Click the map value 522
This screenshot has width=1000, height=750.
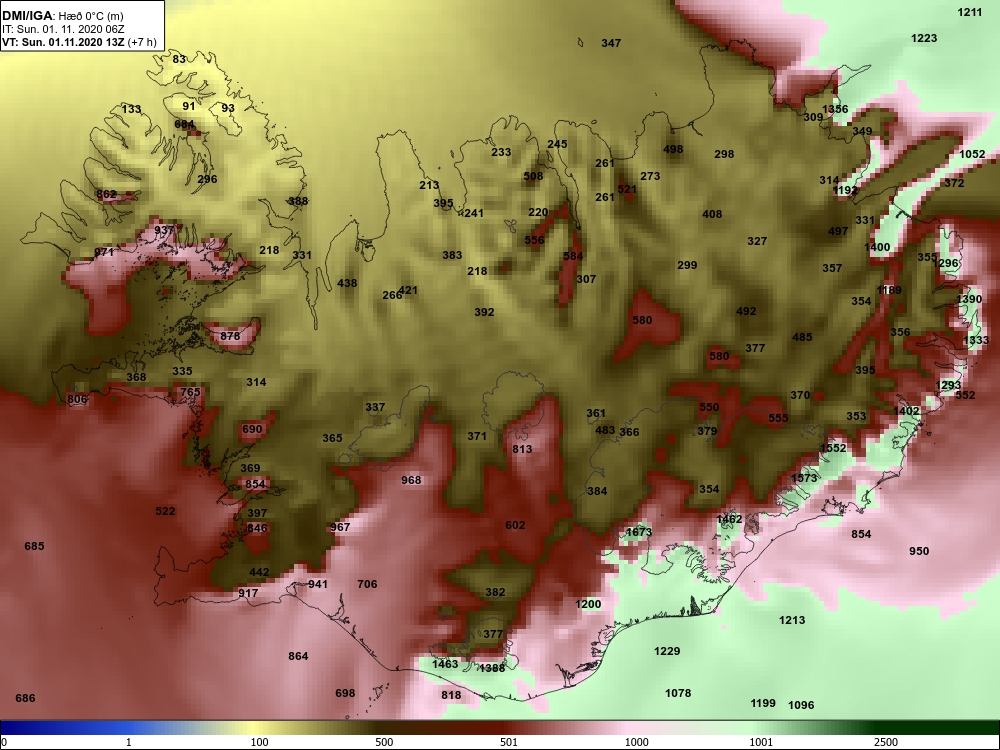pos(165,511)
